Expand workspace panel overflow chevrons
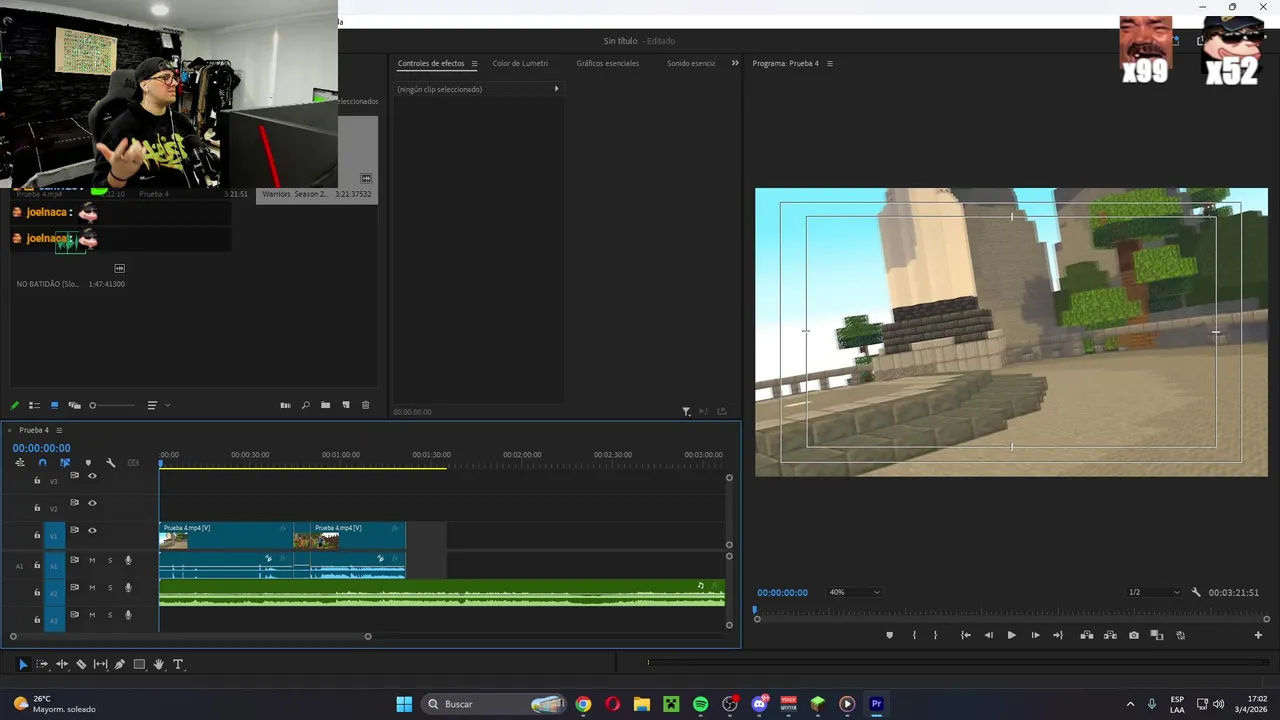This screenshot has width=1280, height=720. coord(735,63)
